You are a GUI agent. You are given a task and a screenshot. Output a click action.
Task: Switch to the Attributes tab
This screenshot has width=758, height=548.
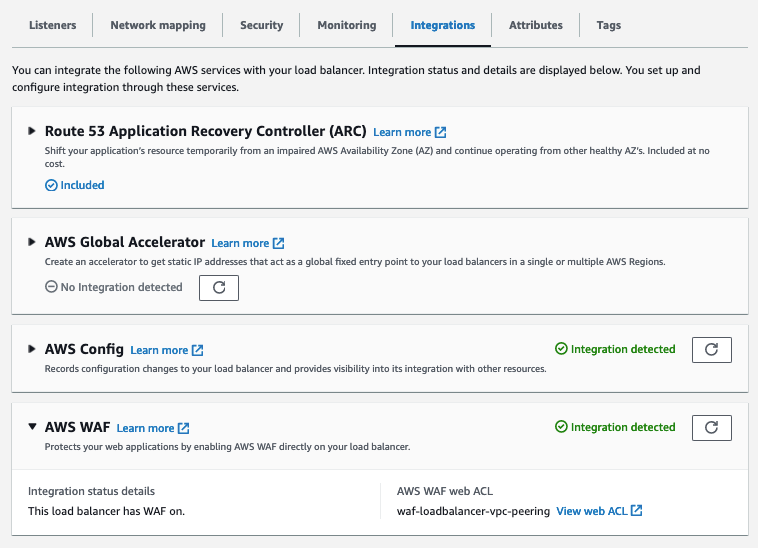(536, 25)
